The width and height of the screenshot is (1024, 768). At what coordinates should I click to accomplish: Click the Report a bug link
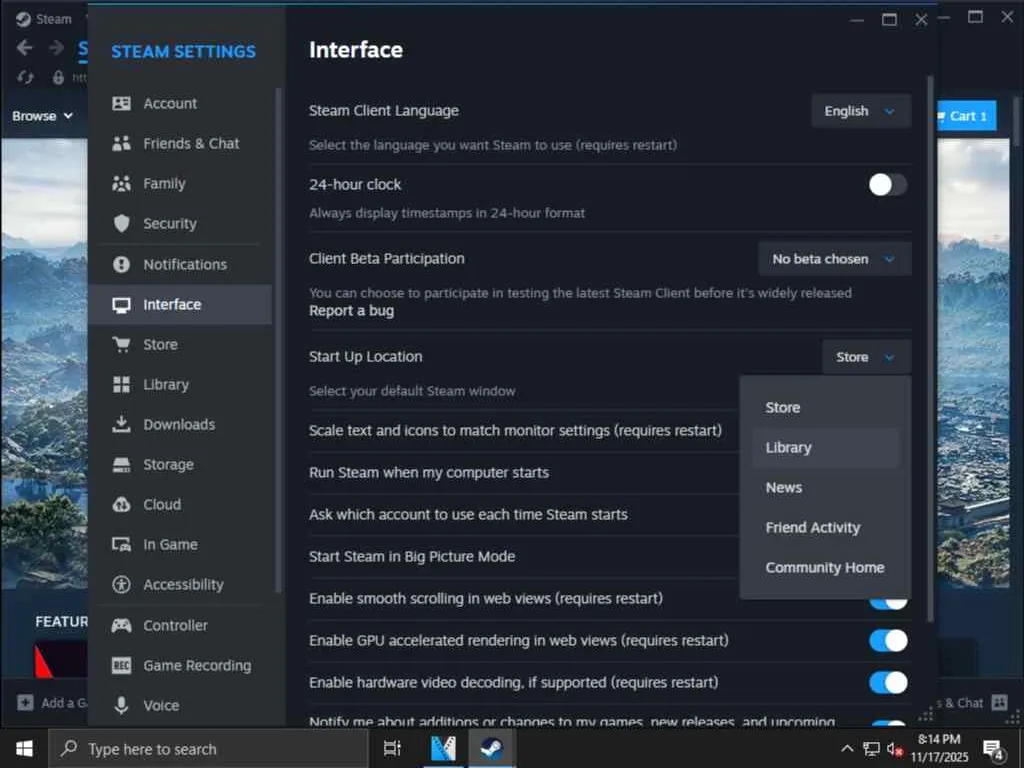coord(351,311)
